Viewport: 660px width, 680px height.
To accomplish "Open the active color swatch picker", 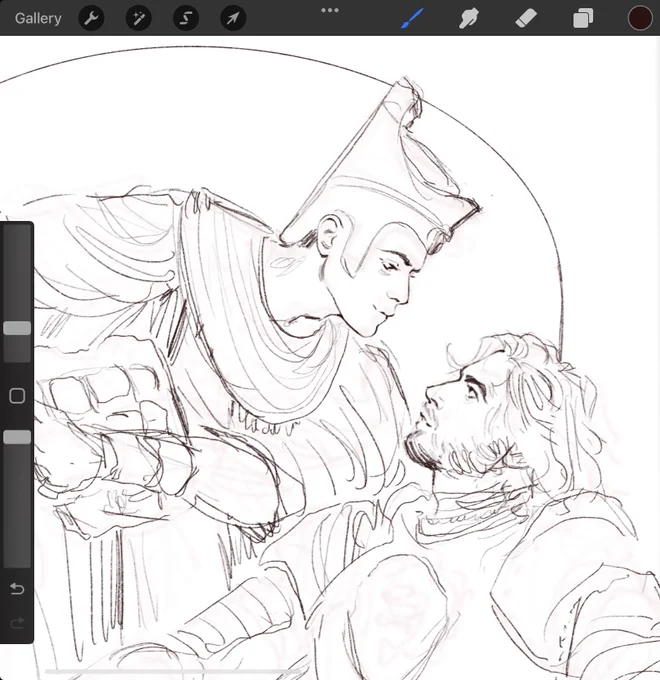I will pos(640,18).
